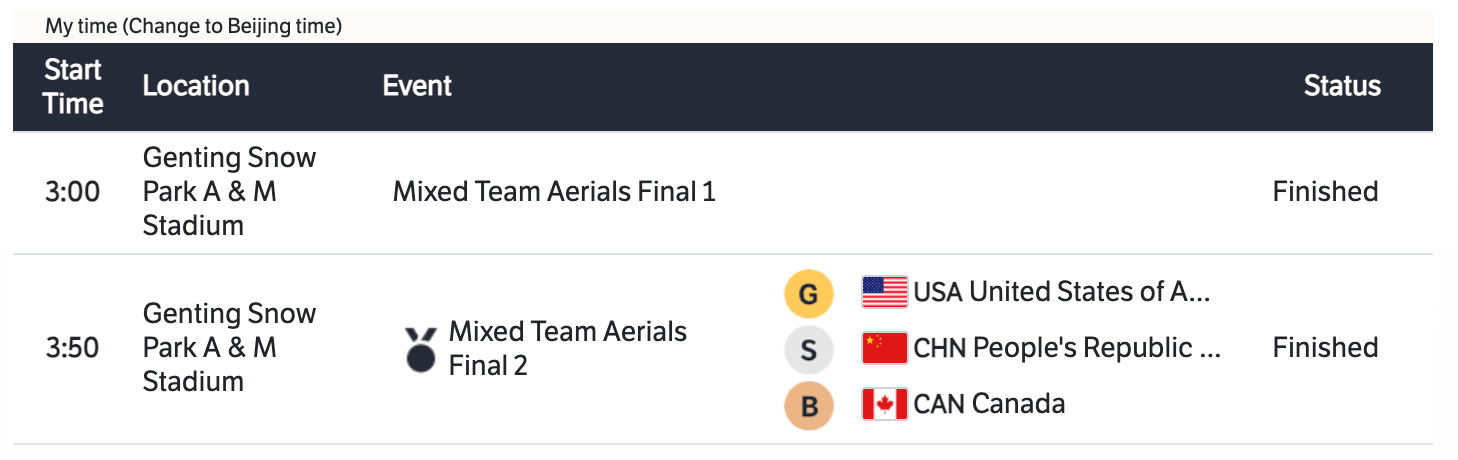Click the Location column header
This screenshot has height=460, width=1458.
coord(196,86)
